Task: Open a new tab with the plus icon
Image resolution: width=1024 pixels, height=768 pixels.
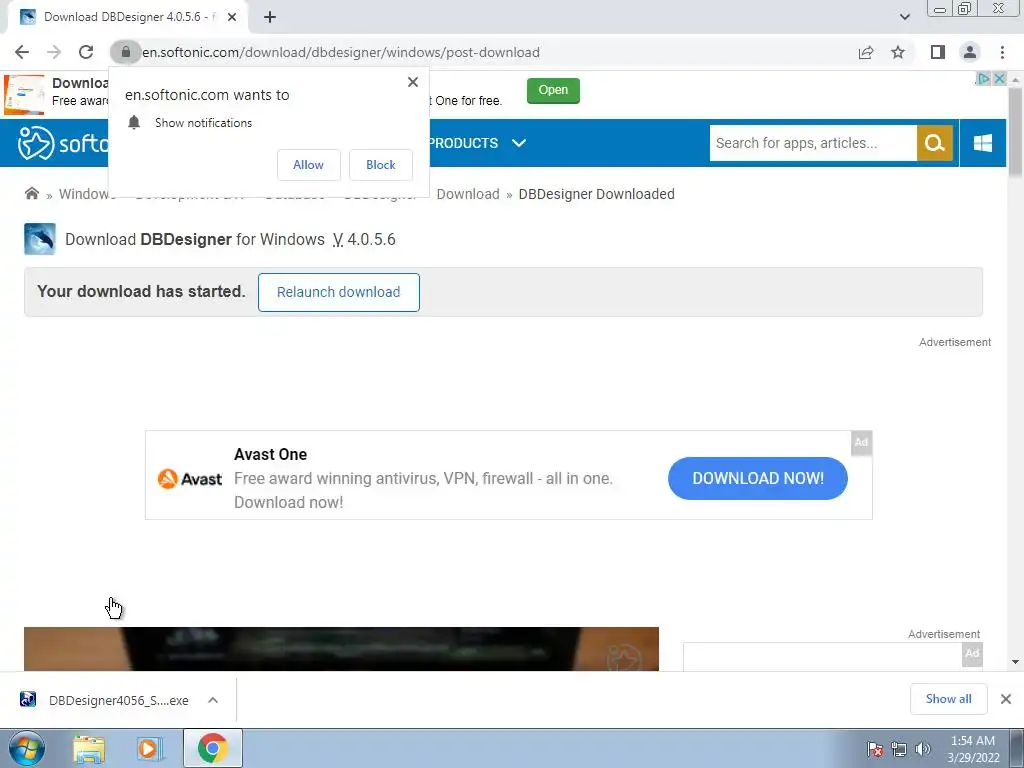Action: [270, 17]
